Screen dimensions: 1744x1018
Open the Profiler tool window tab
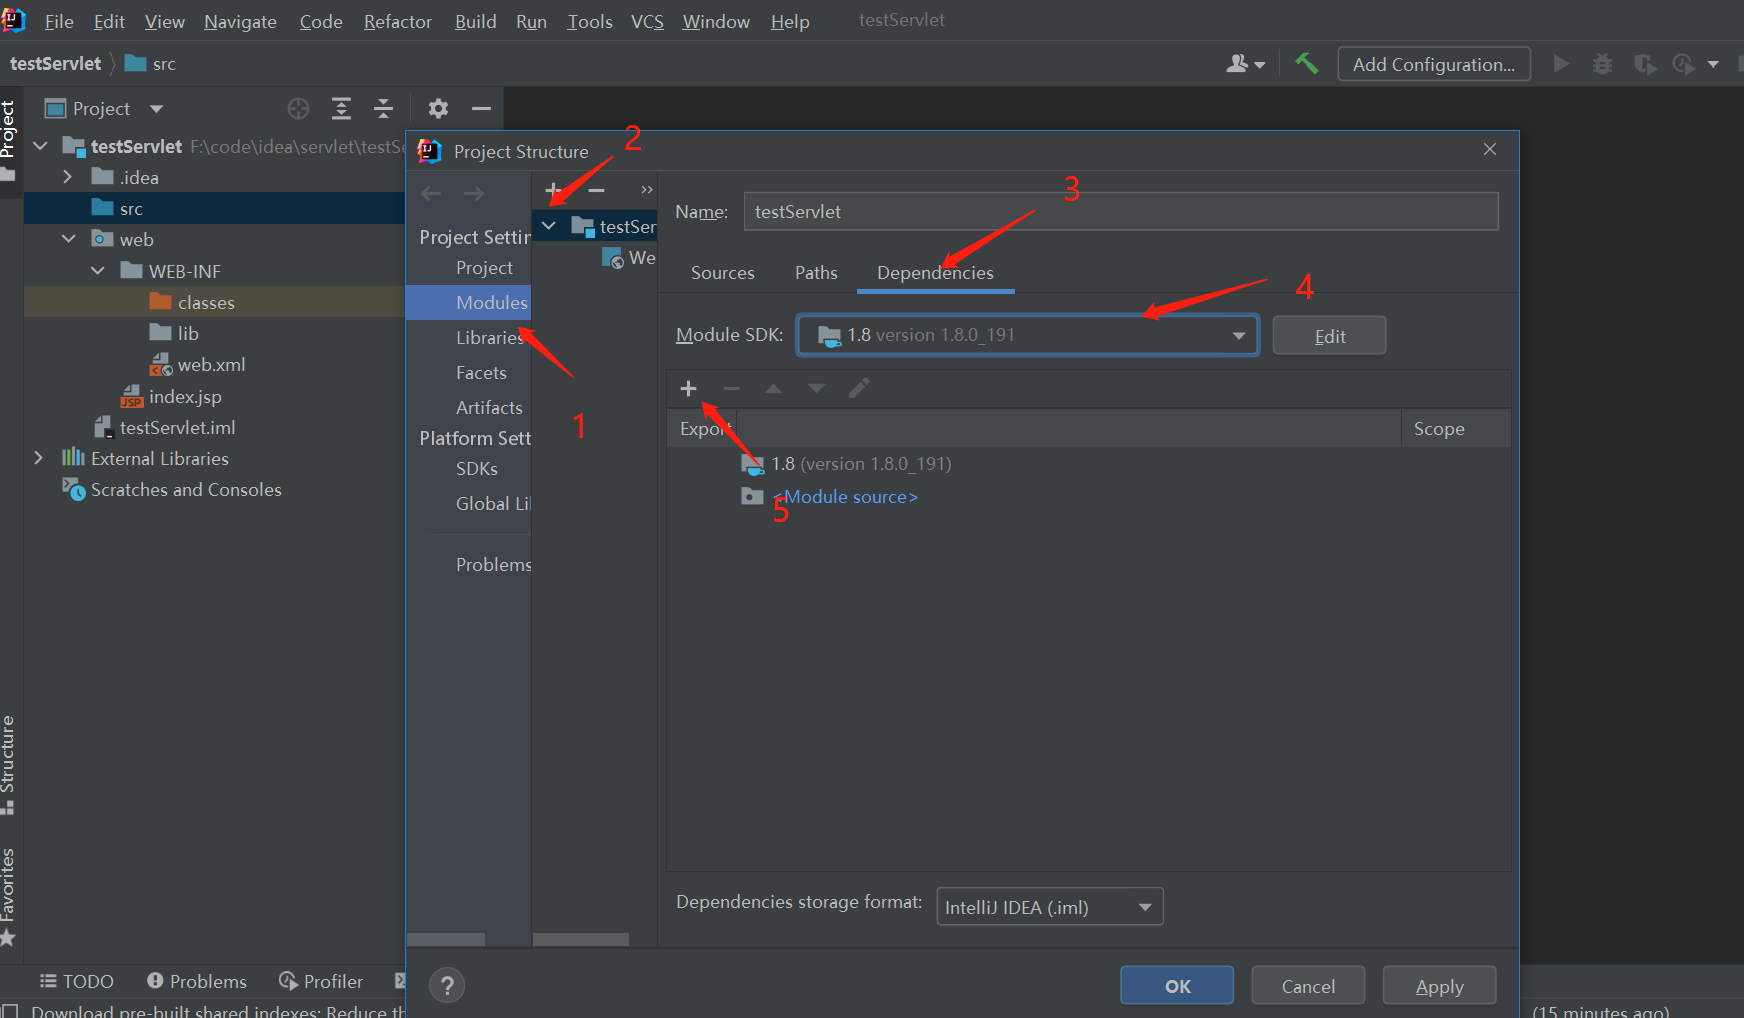tap(321, 982)
